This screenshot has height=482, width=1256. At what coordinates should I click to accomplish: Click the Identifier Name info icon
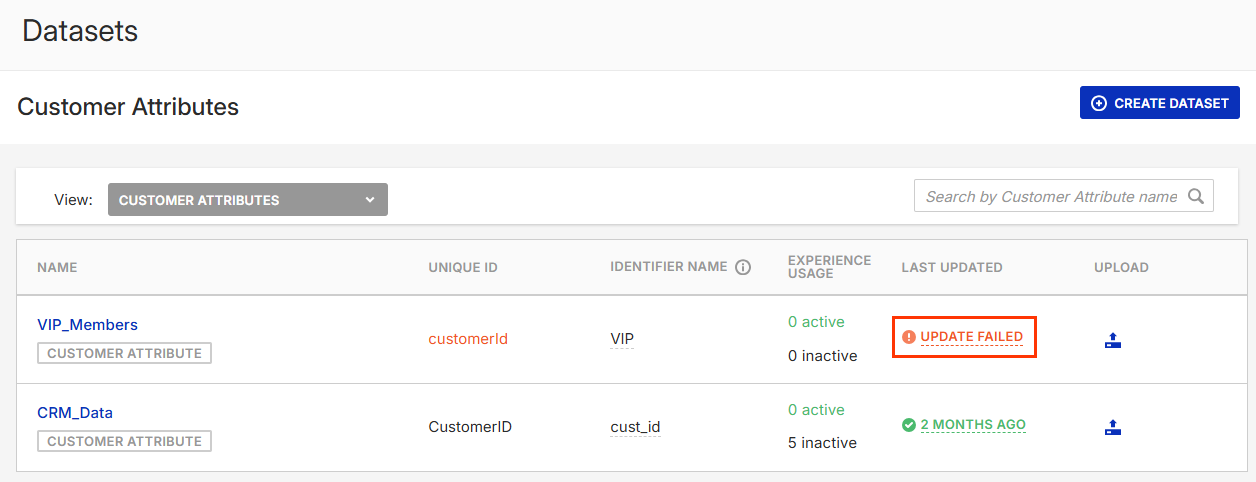click(x=743, y=267)
